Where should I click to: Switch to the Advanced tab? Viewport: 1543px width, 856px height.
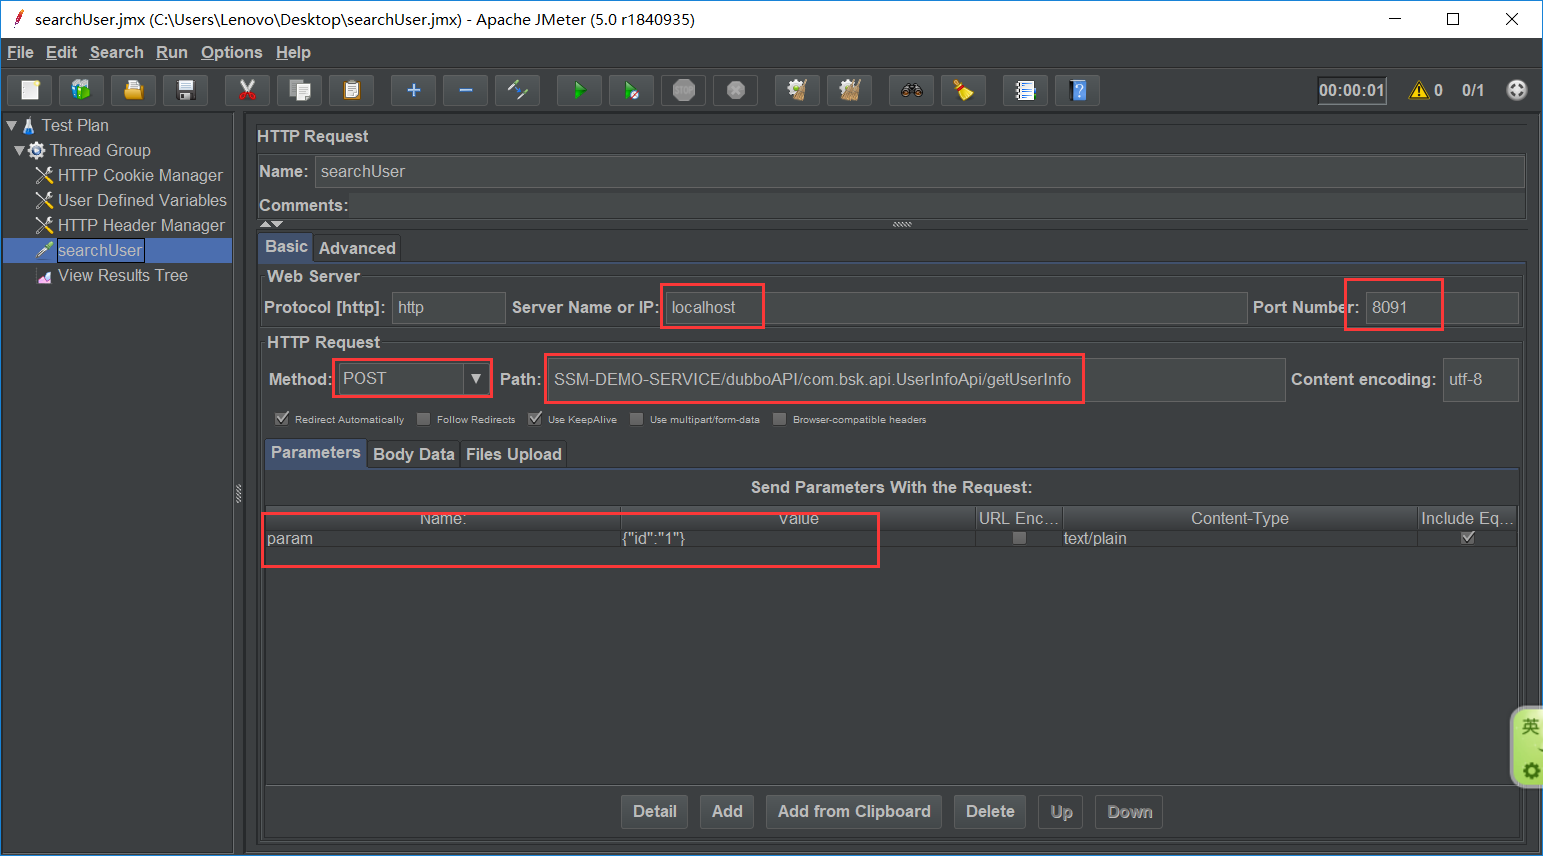click(357, 248)
